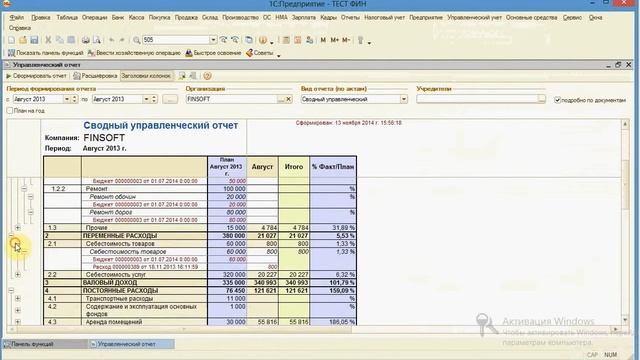The width and height of the screenshot is (640, 360).
Task: Click the Расшифровка icon button
Action: click(x=95, y=76)
